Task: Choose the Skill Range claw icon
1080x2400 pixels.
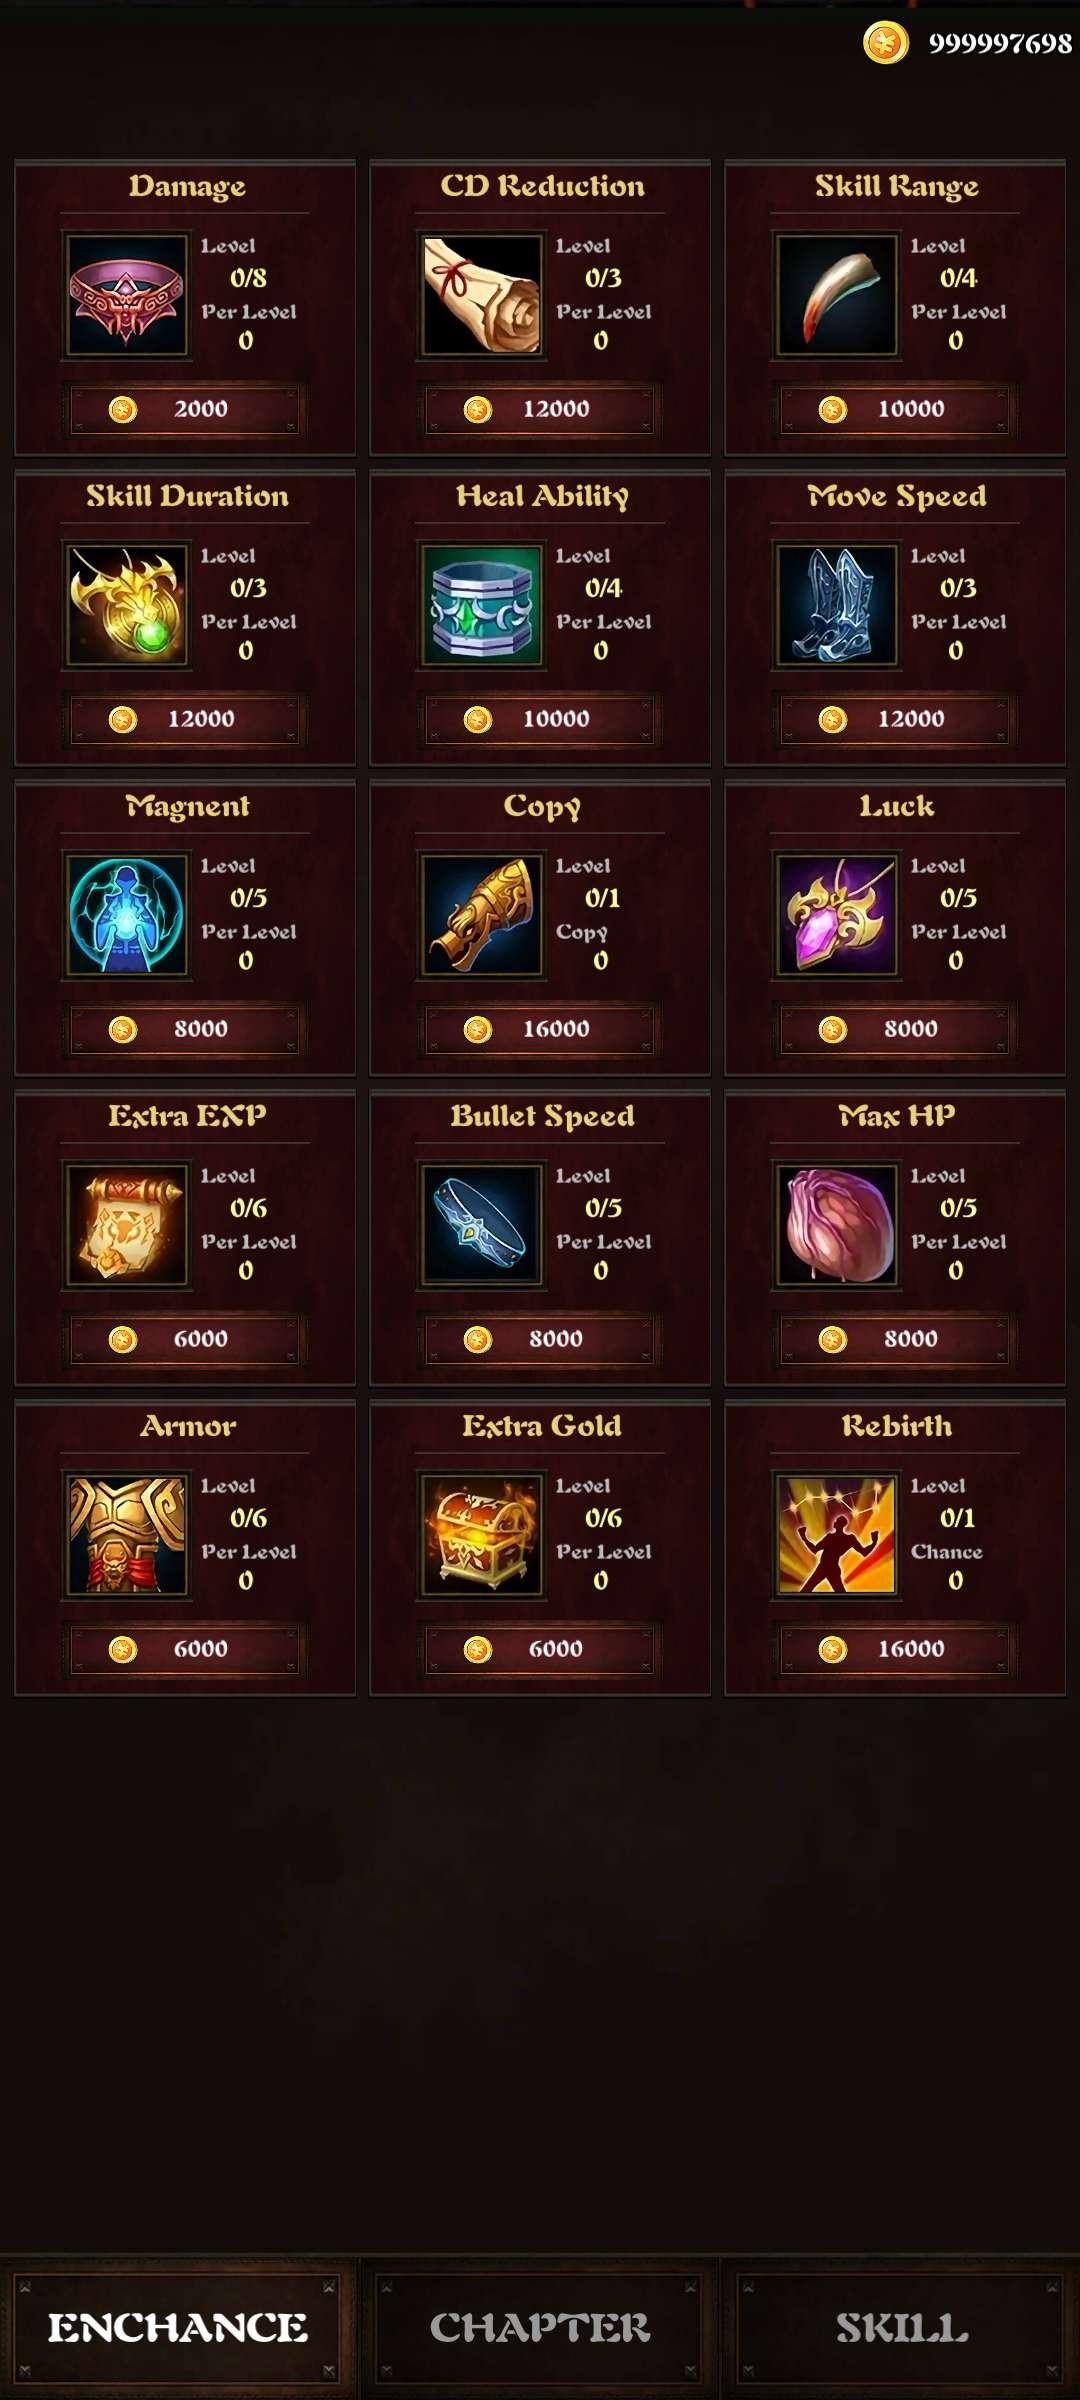Action: [x=836, y=296]
